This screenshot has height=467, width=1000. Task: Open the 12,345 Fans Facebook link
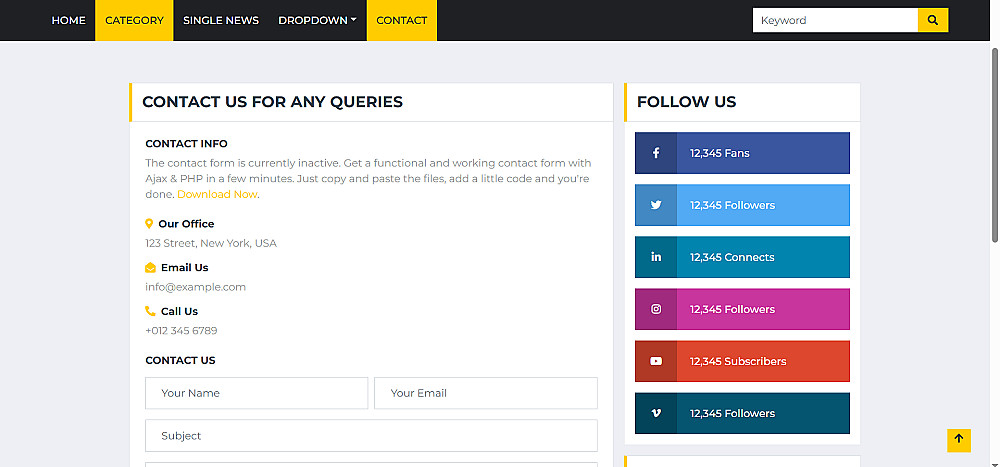pos(742,153)
